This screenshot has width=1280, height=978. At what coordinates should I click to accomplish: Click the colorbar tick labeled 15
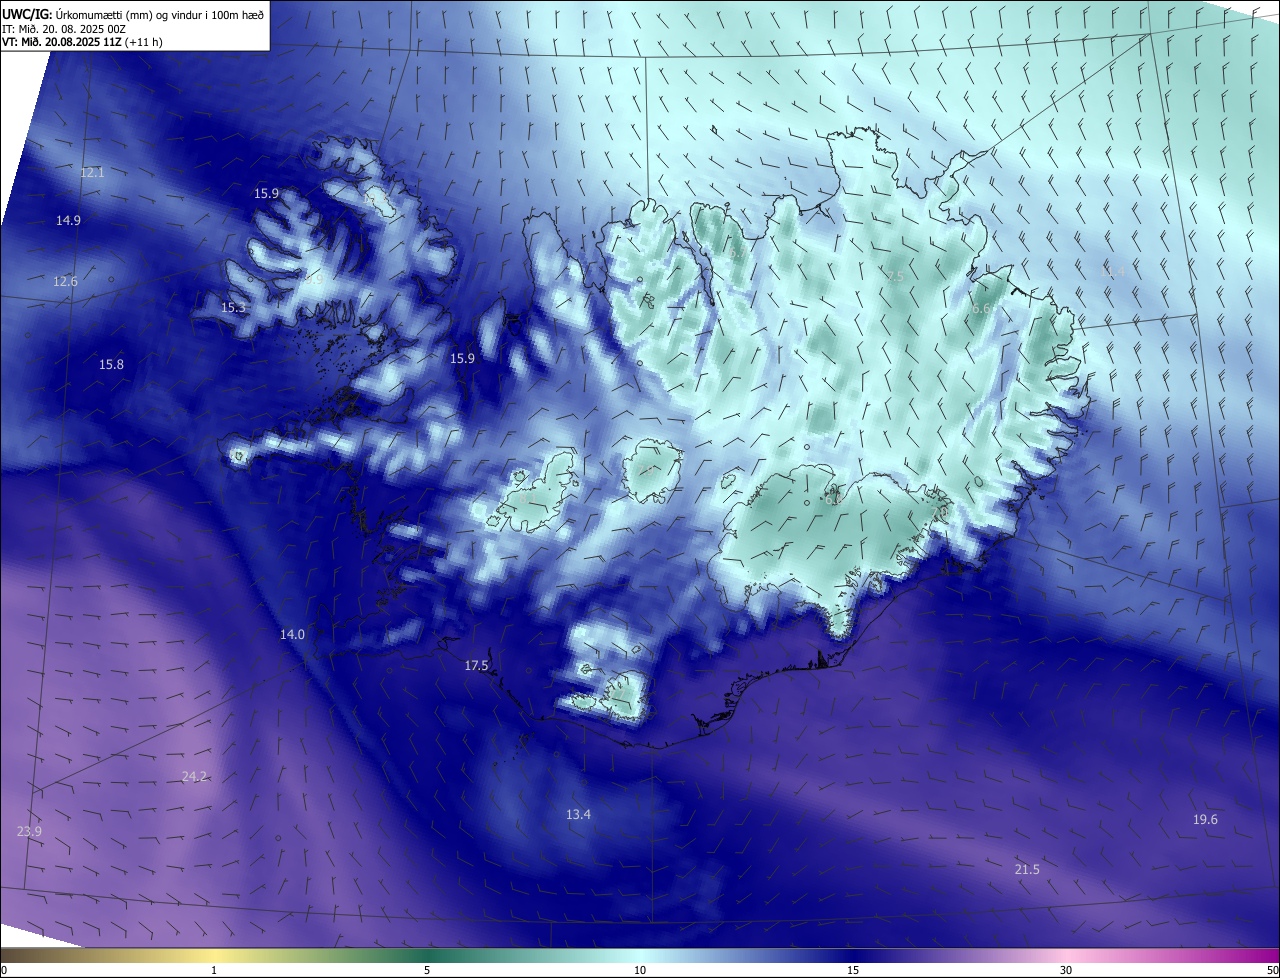[x=853, y=970]
